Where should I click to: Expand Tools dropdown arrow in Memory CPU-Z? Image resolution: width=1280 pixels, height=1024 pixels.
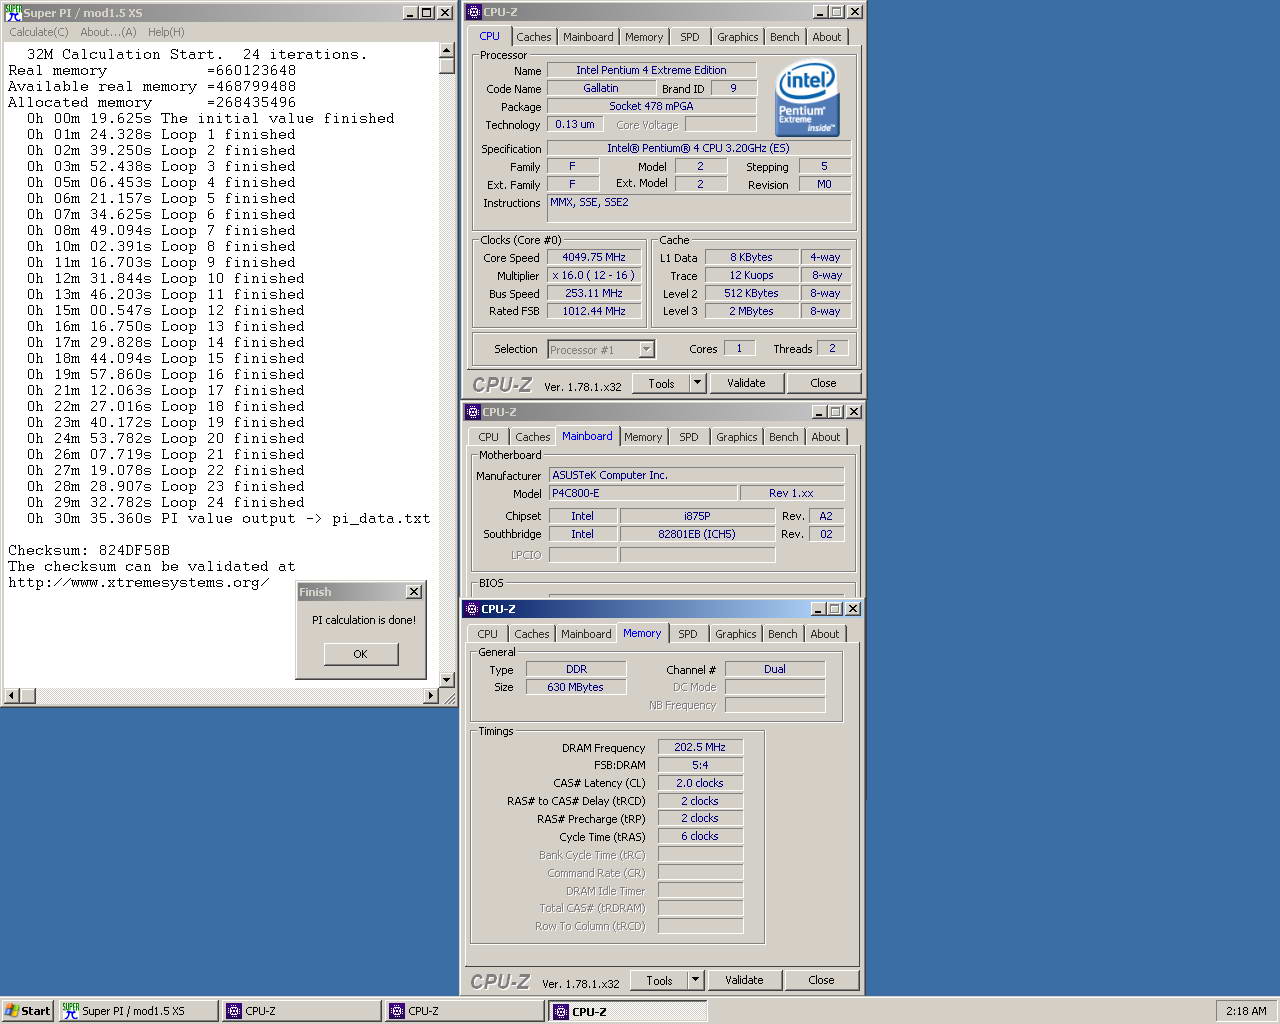tap(695, 980)
